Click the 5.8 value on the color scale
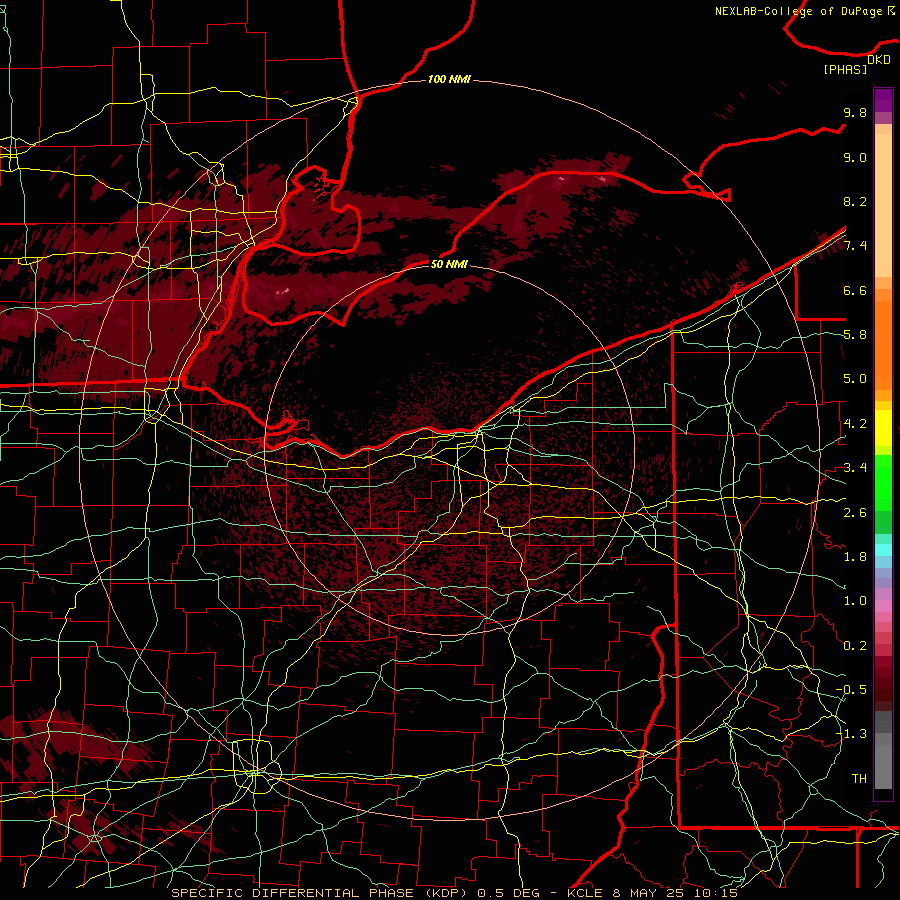This screenshot has height=900, width=900. click(x=855, y=335)
